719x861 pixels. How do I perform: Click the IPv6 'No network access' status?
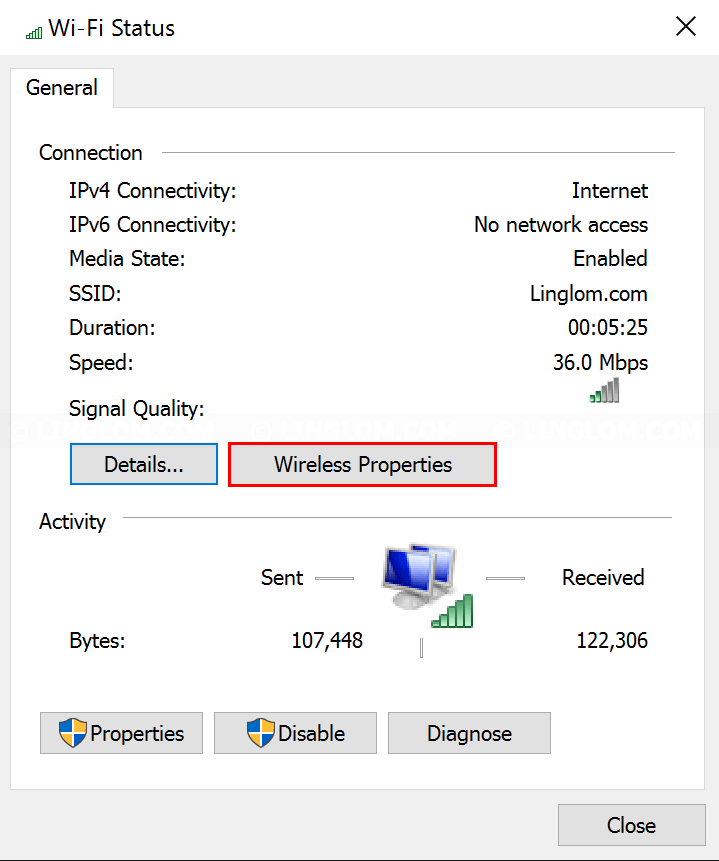[561, 225]
